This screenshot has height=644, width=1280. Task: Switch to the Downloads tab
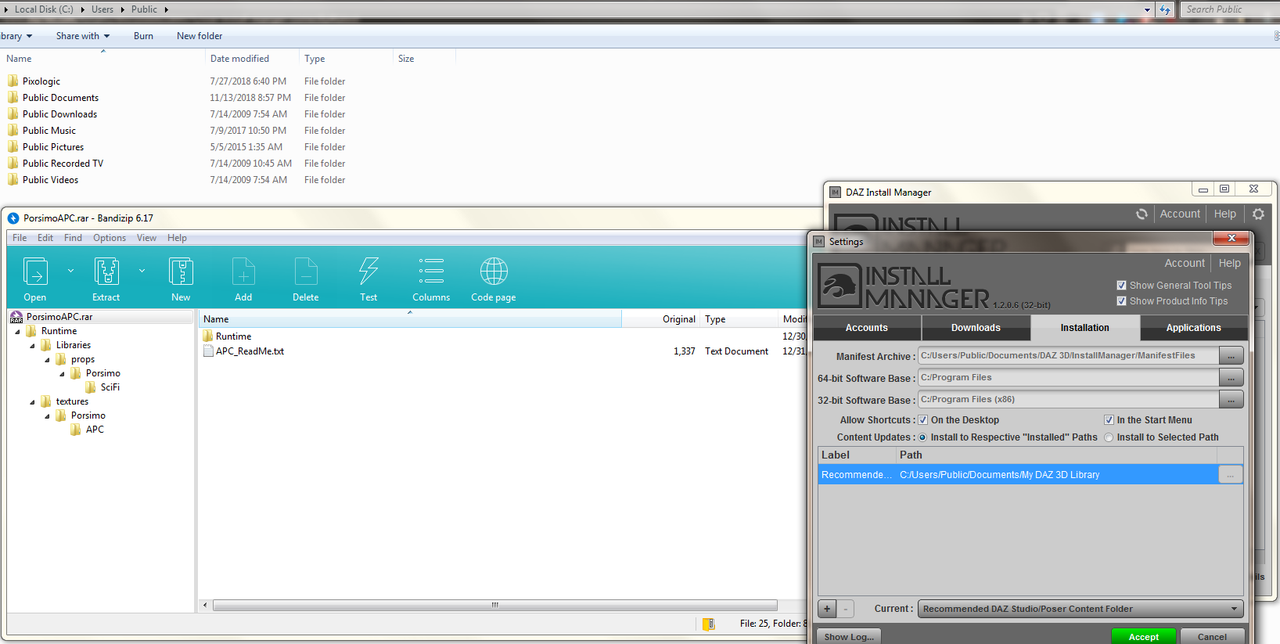coord(976,328)
